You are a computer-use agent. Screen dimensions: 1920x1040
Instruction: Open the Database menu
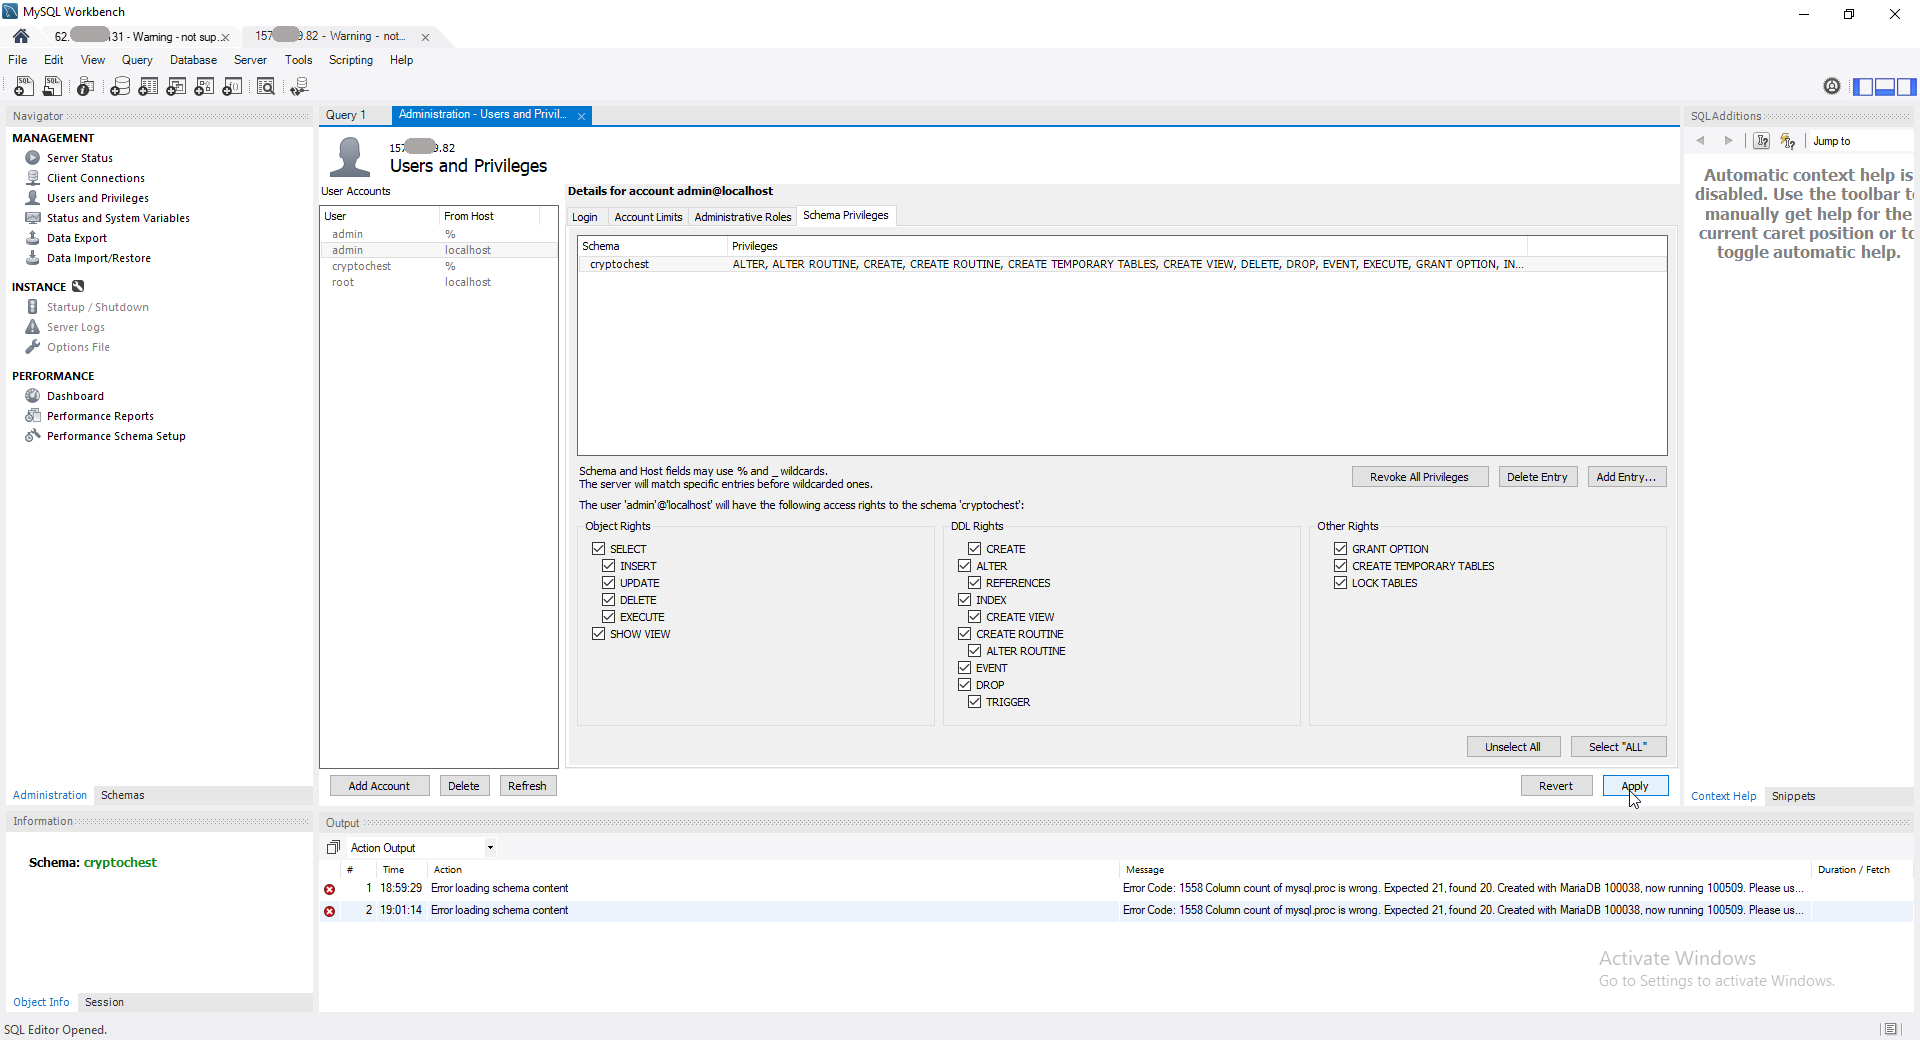(193, 60)
